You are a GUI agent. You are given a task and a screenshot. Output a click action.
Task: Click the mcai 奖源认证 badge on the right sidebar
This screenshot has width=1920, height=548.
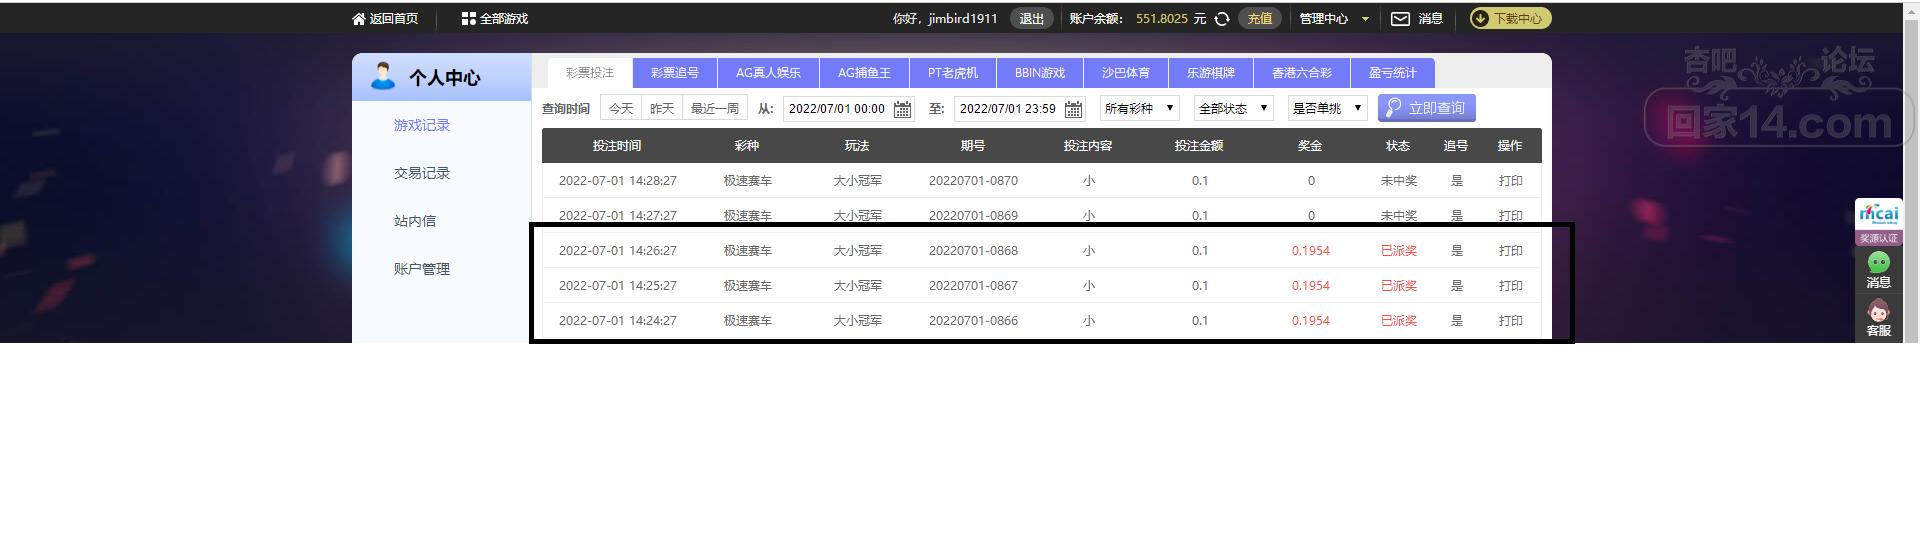pyautogui.click(x=1878, y=222)
